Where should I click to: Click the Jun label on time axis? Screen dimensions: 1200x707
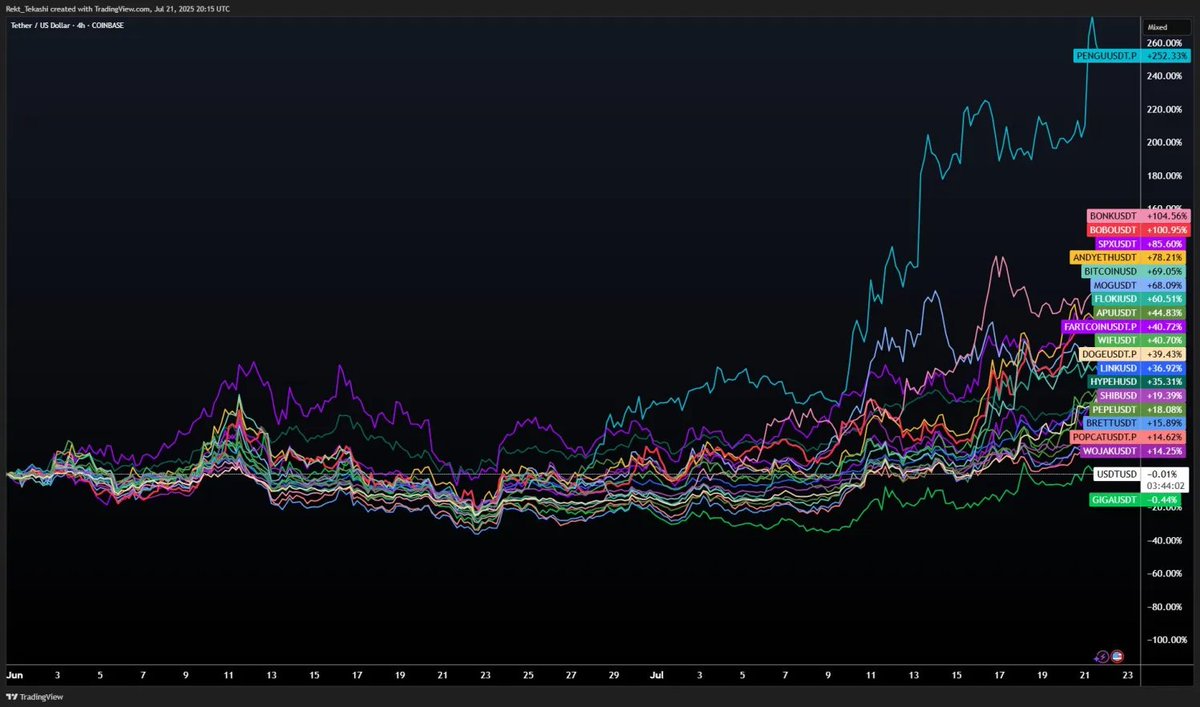coord(15,676)
